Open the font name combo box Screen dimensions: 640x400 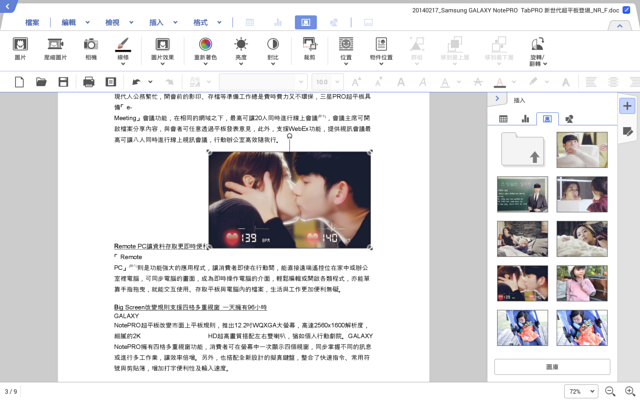coord(263,82)
